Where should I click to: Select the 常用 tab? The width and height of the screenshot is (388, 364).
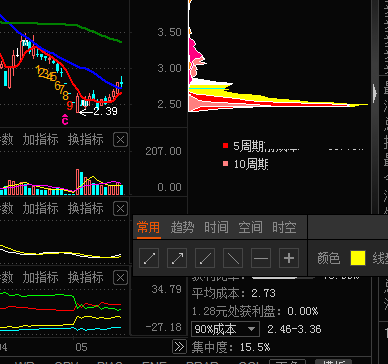click(149, 228)
